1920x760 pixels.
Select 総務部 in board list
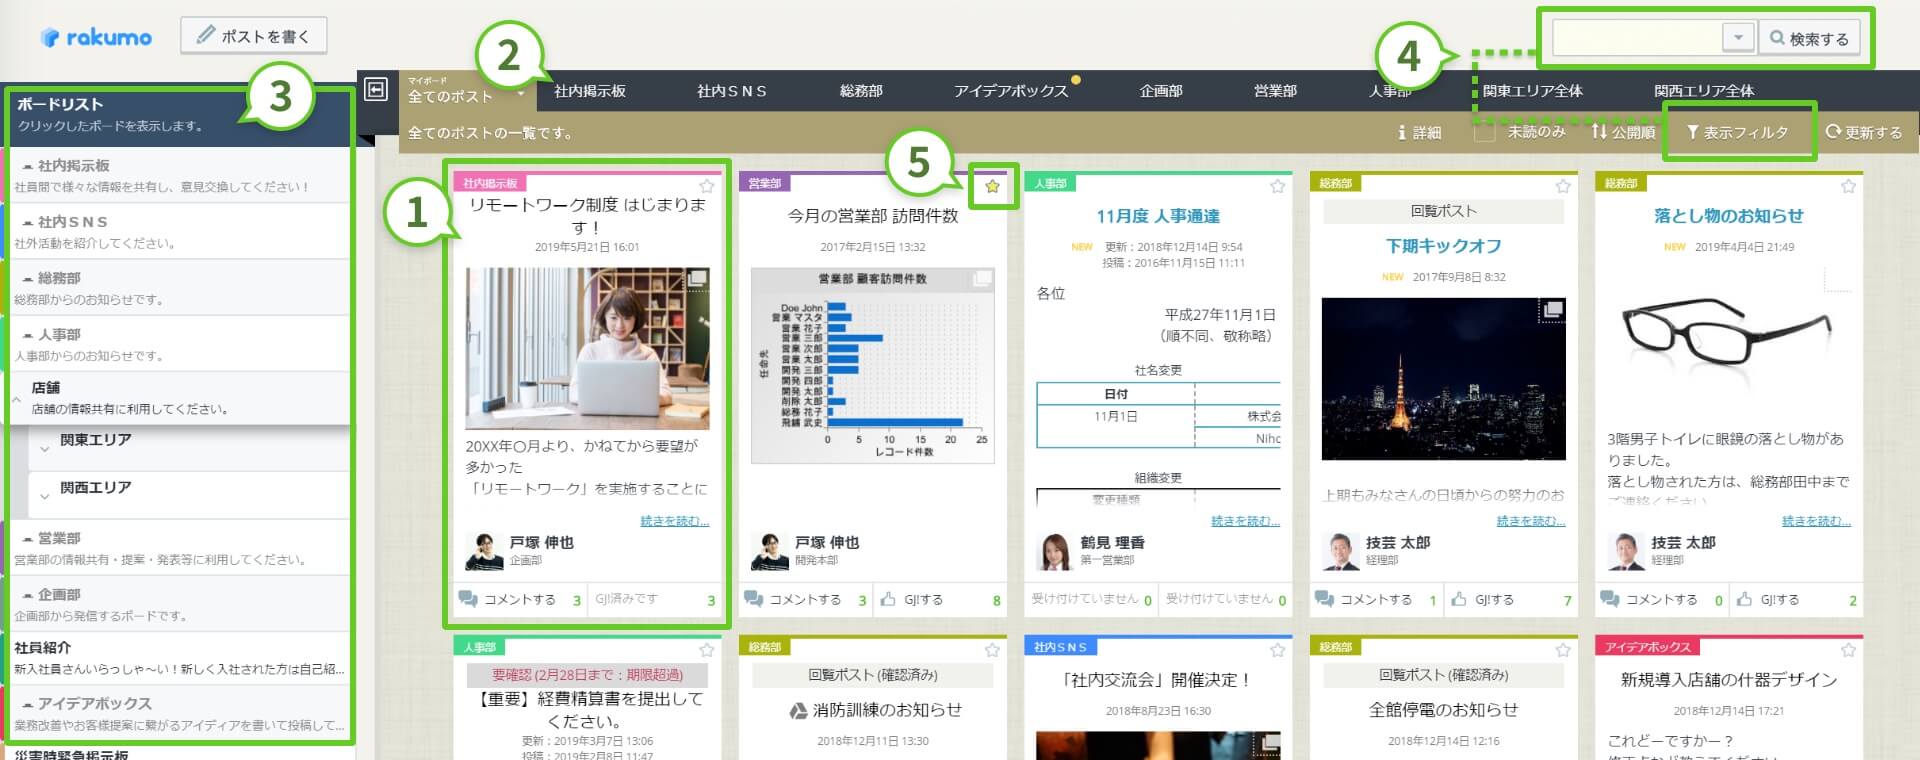(x=178, y=287)
